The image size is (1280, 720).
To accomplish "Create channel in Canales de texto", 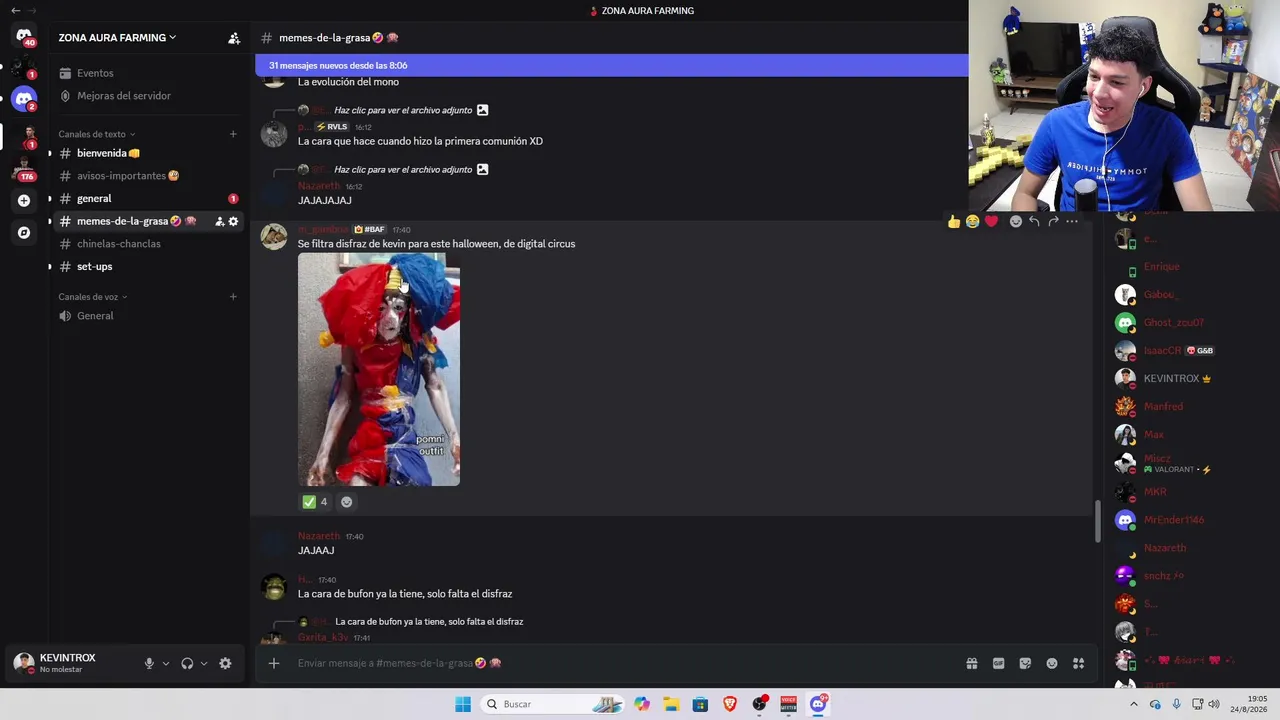I will [233, 134].
